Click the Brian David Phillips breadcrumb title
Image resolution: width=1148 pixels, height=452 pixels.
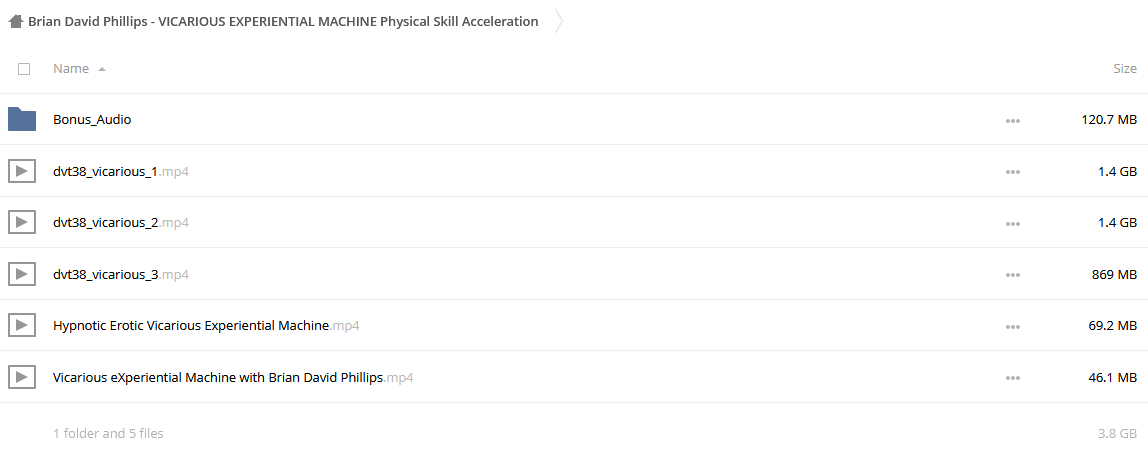coord(283,21)
